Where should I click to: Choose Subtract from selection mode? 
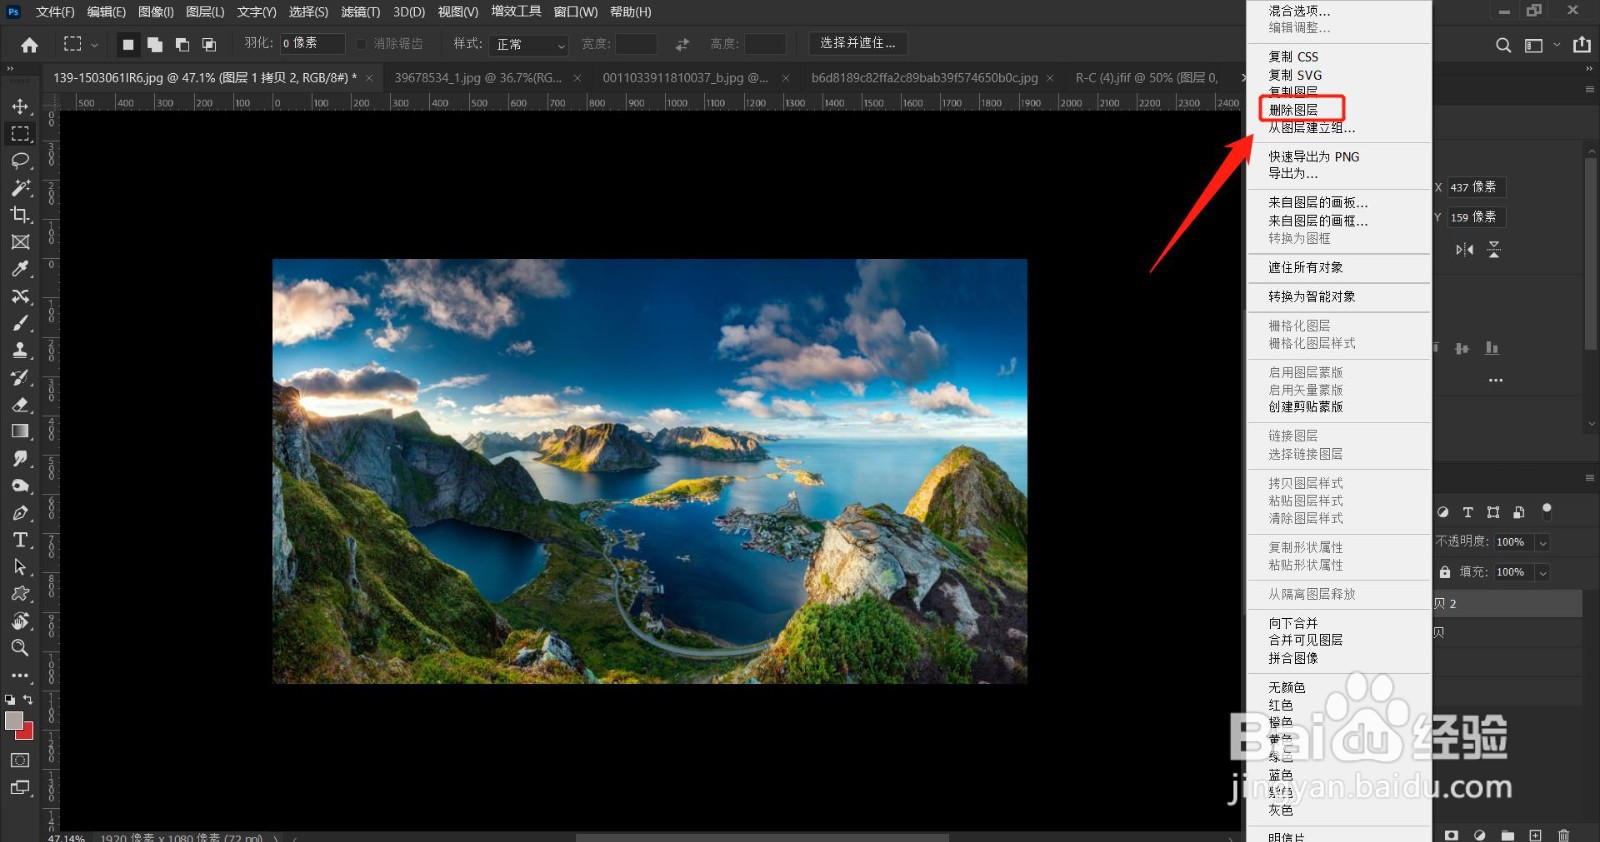pos(182,44)
